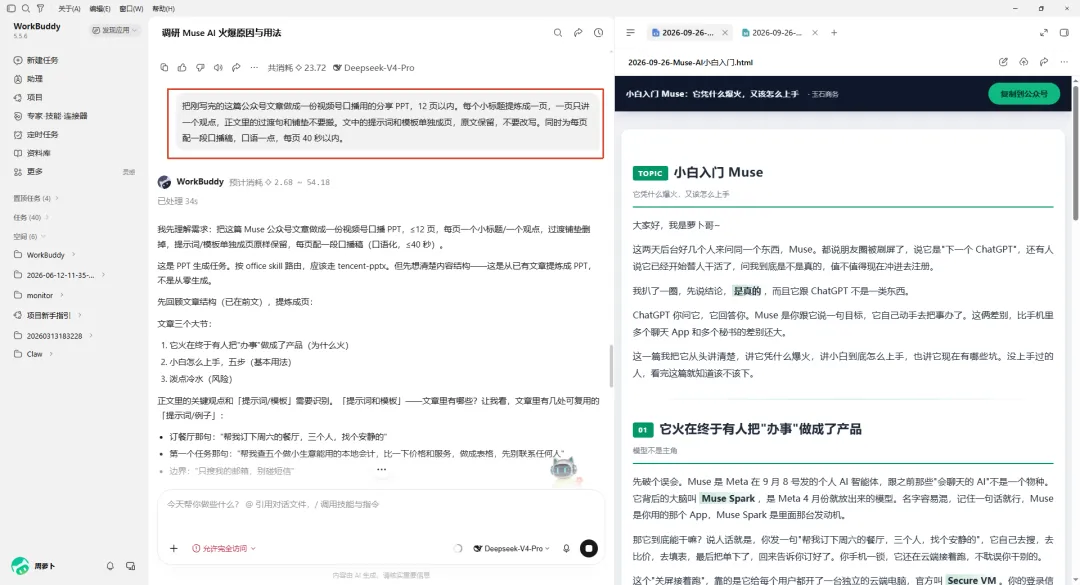This screenshot has width=1080, height=585.
Task: Add attachment with plus button
Action: click(174, 548)
